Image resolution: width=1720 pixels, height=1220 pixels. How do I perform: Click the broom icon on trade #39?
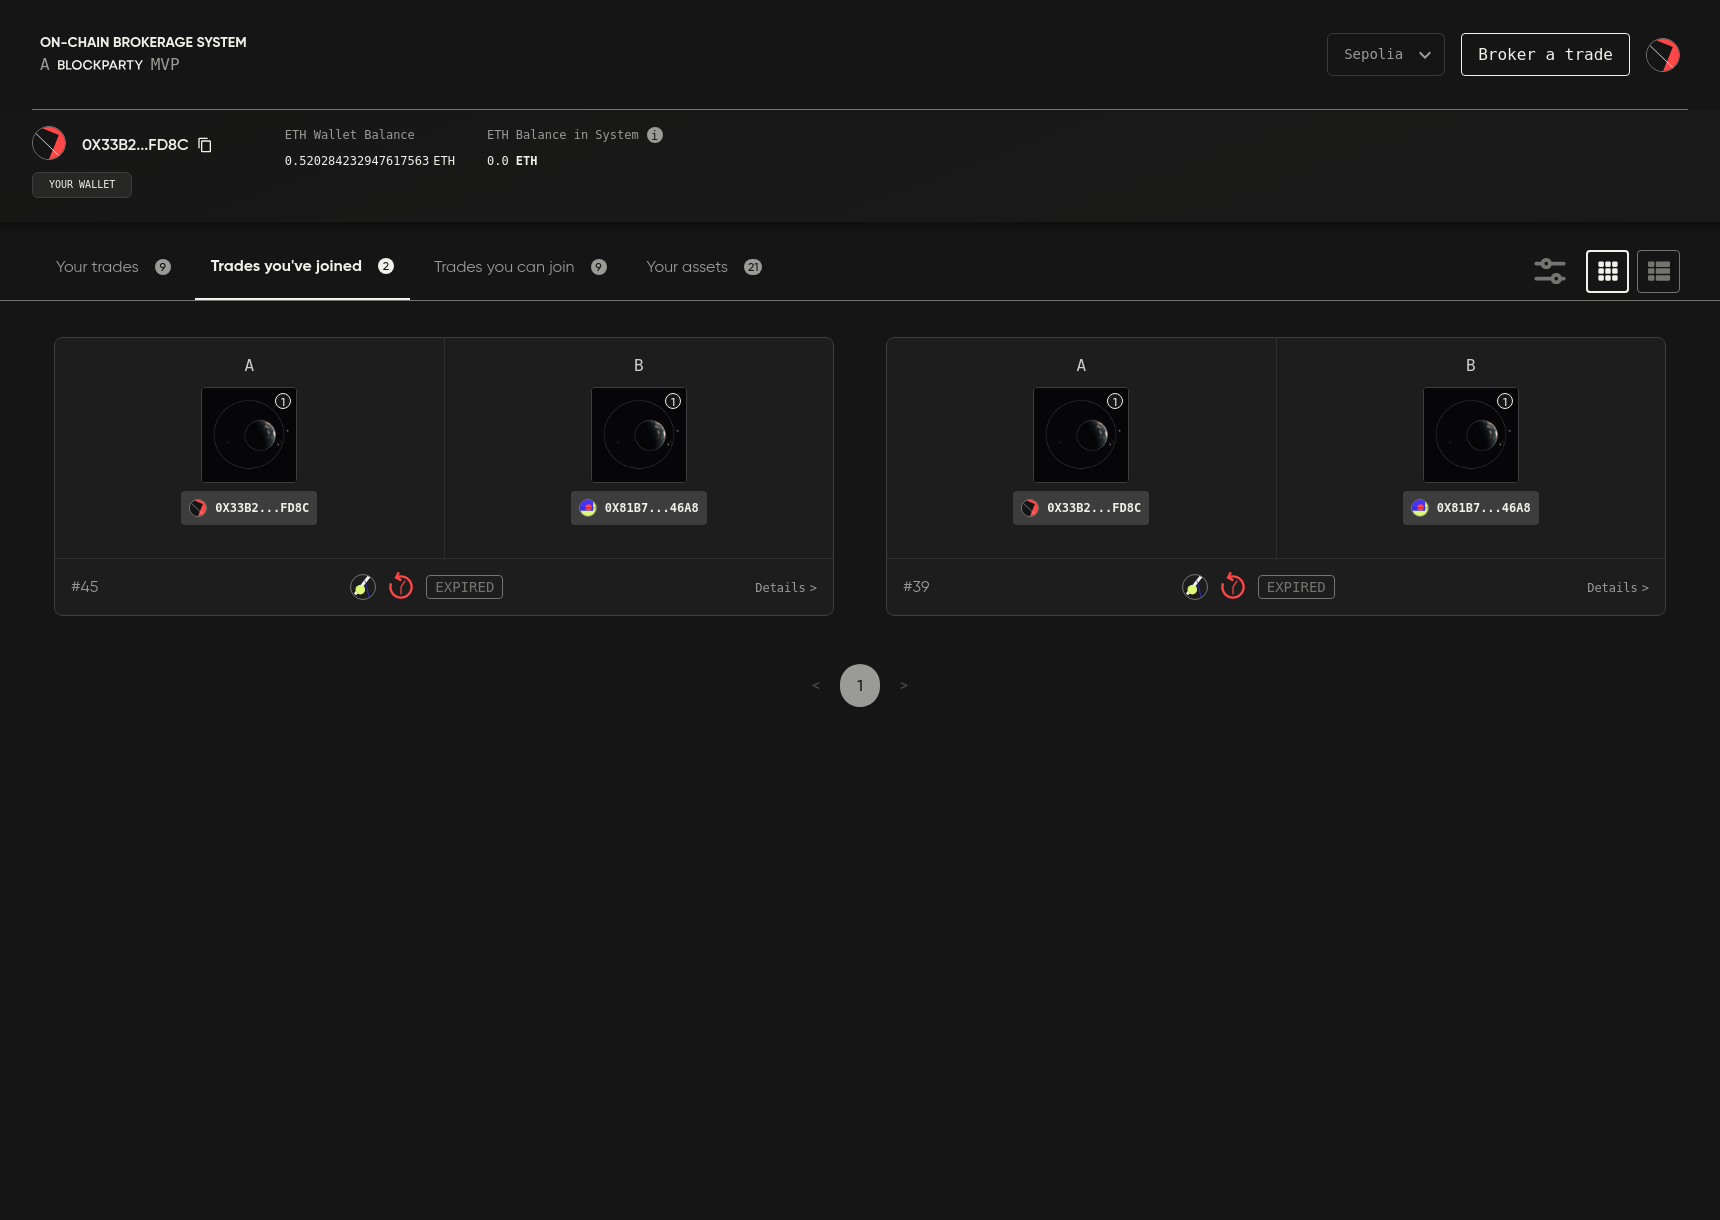pyautogui.click(x=1195, y=587)
